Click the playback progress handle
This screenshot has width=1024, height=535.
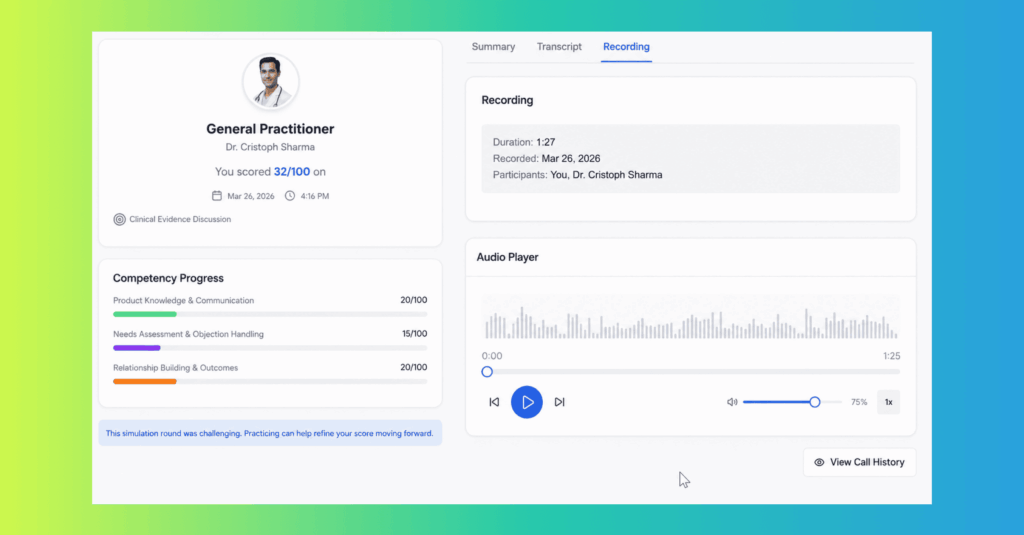[487, 372]
